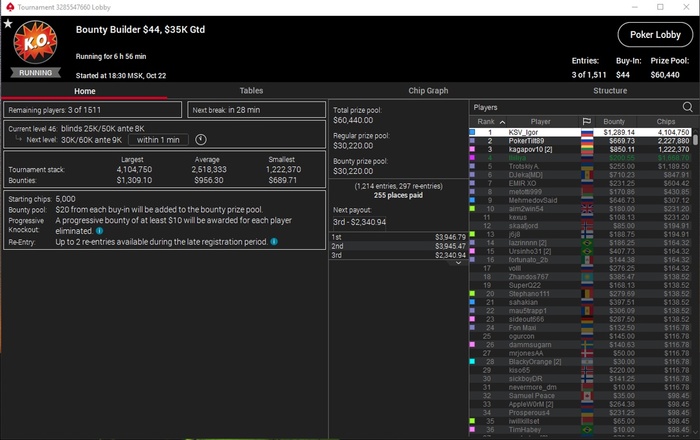Select player row AppleW0rM [2]
Screen dimensions: 700x440
pos(580,404)
